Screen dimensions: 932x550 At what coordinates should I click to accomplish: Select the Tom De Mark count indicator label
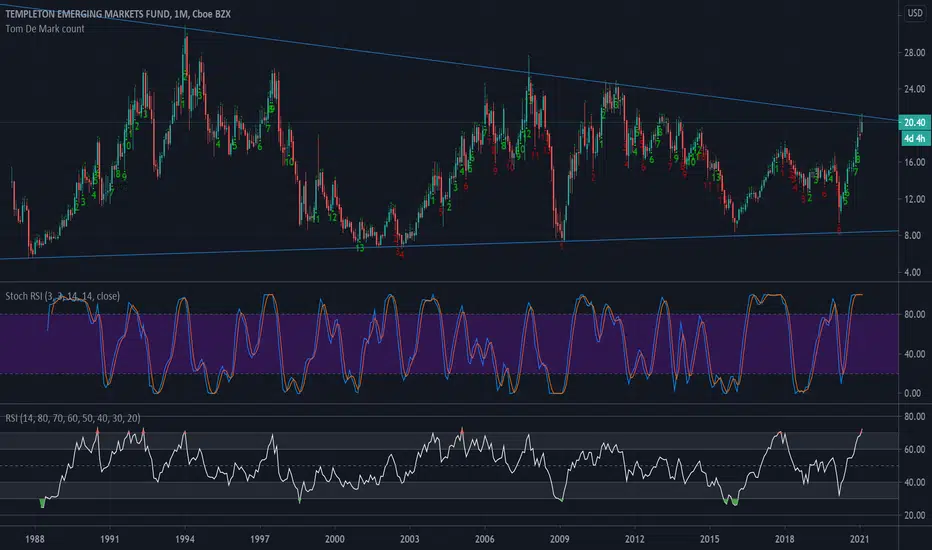tap(45, 29)
